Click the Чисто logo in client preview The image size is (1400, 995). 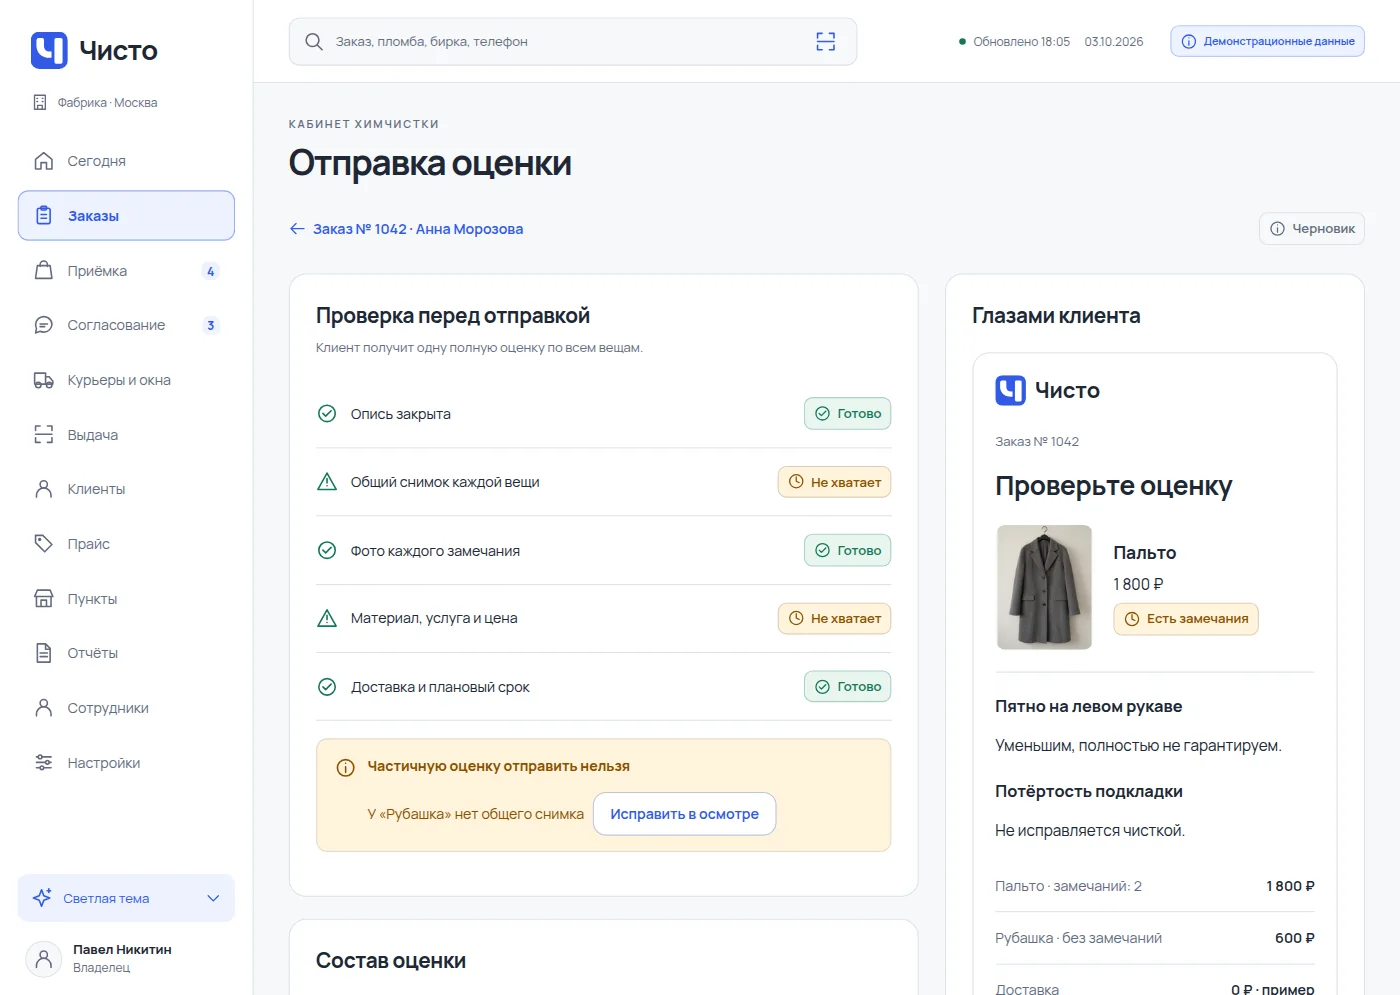pos(1047,390)
